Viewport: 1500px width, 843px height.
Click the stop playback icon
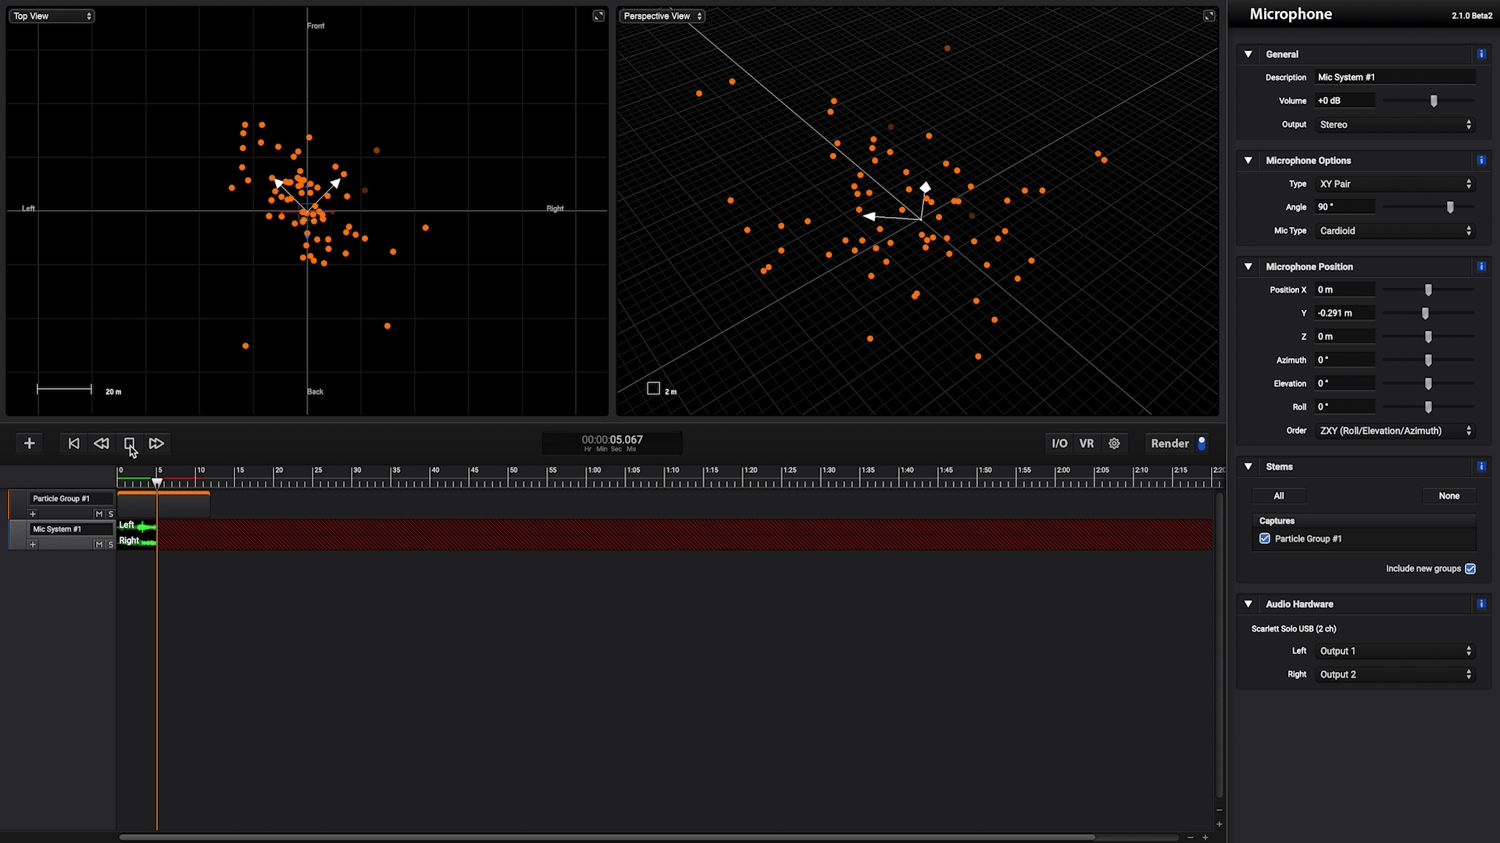coord(129,443)
